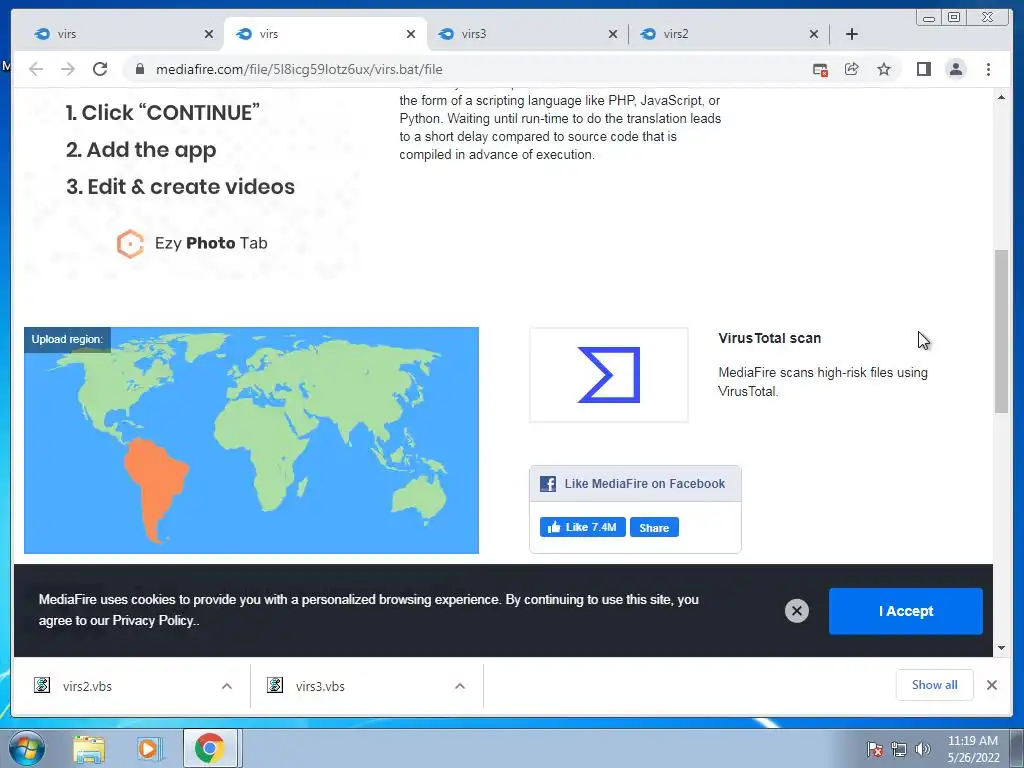Toggle the Chrome side panel icon
1024x768 pixels.
[x=923, y=69]
